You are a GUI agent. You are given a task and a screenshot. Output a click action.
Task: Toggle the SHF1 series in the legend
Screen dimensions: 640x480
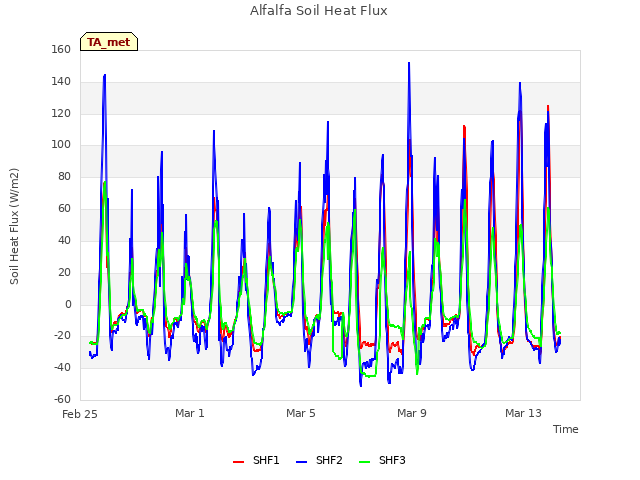pos(256,460)
